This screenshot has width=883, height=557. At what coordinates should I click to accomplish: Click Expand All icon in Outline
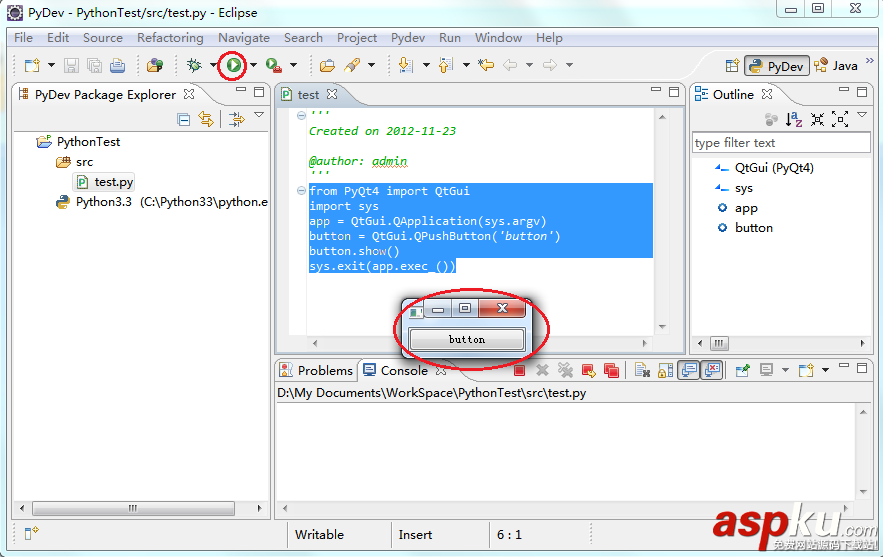(840, 119)
